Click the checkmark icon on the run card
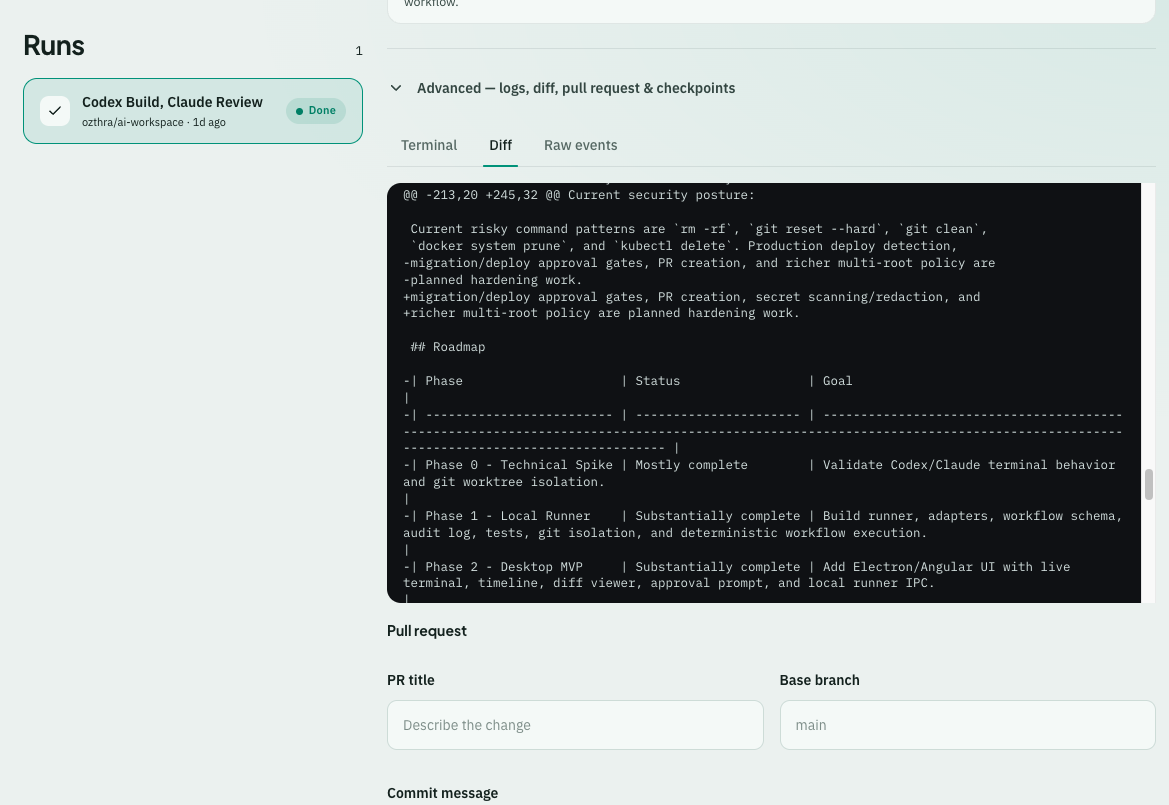The height and width of the screenshot is (805, 1169). 54,111
